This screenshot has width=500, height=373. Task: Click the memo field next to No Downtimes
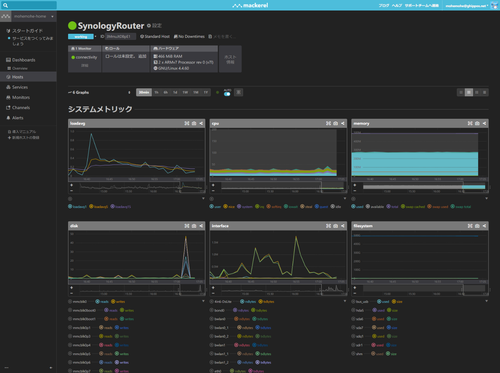(224, 36)
